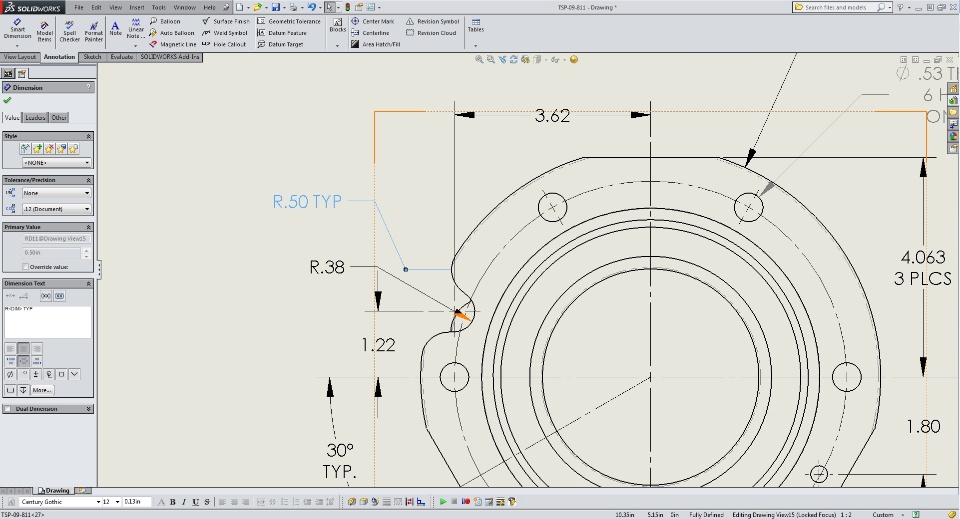Open the .12 (Document) precision dropdown

[56, 209]
